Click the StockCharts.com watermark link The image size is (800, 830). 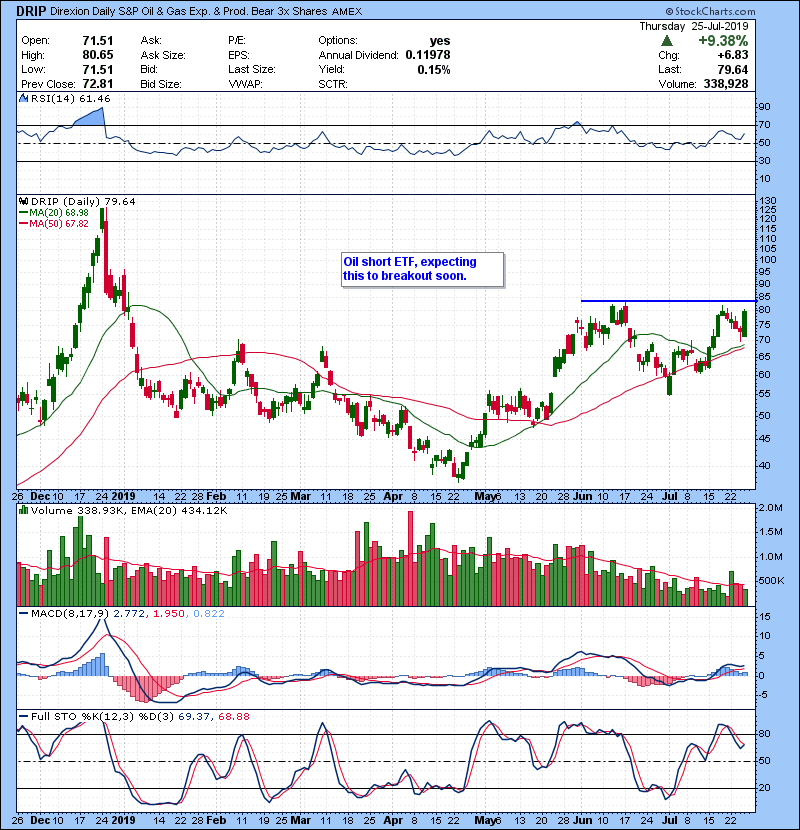tap(710, 11)
